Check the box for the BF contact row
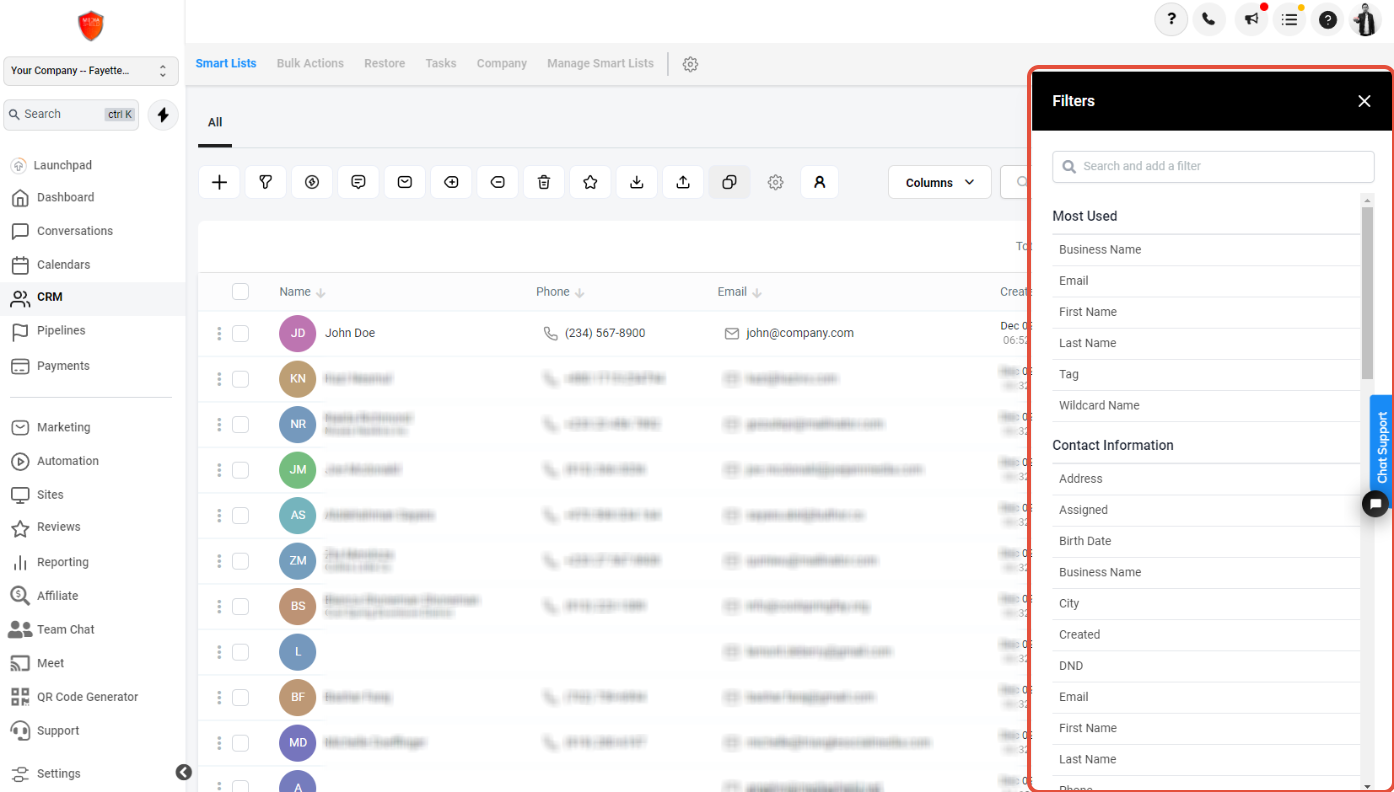This screenshot has height=792, width=1394. (240, 697)
